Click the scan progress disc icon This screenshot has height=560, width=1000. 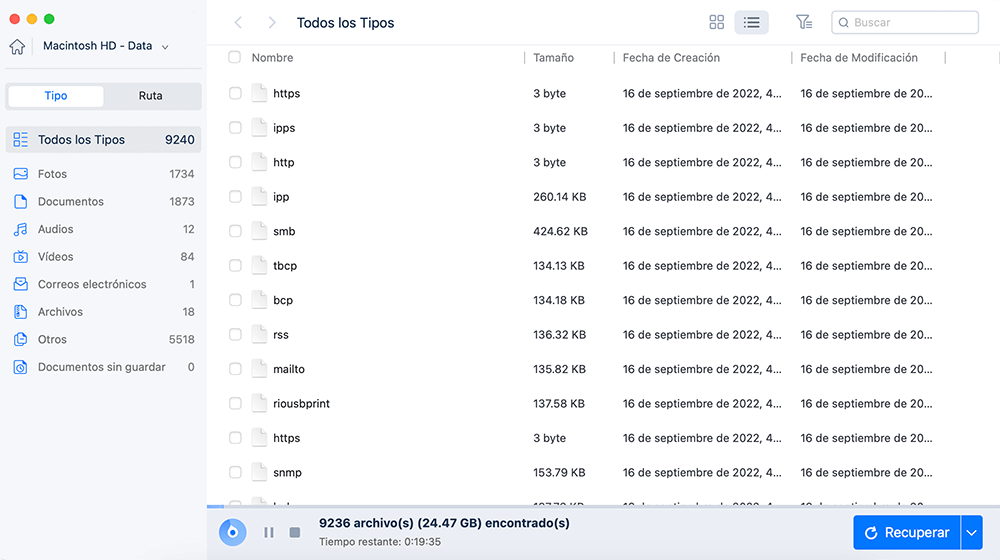(x=233, y=532)
